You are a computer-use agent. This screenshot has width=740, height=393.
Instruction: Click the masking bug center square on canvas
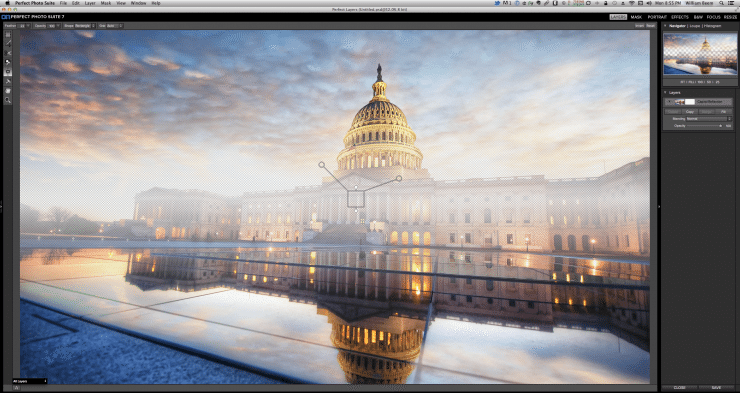click(x=356, y=199)
